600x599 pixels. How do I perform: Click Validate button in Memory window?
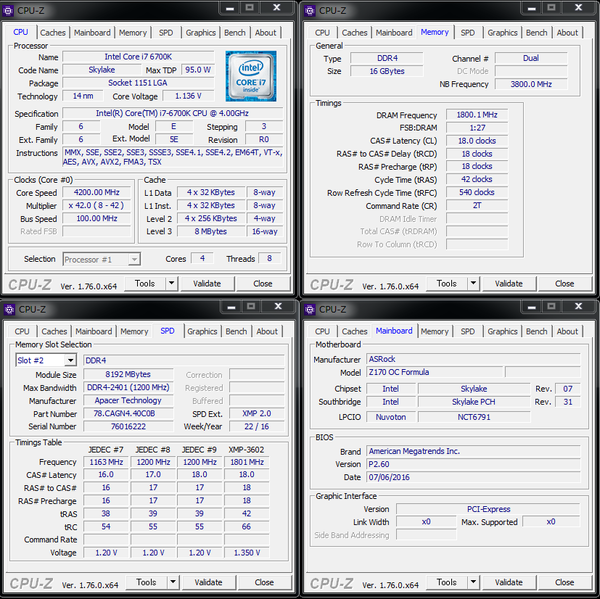[509, 284]
